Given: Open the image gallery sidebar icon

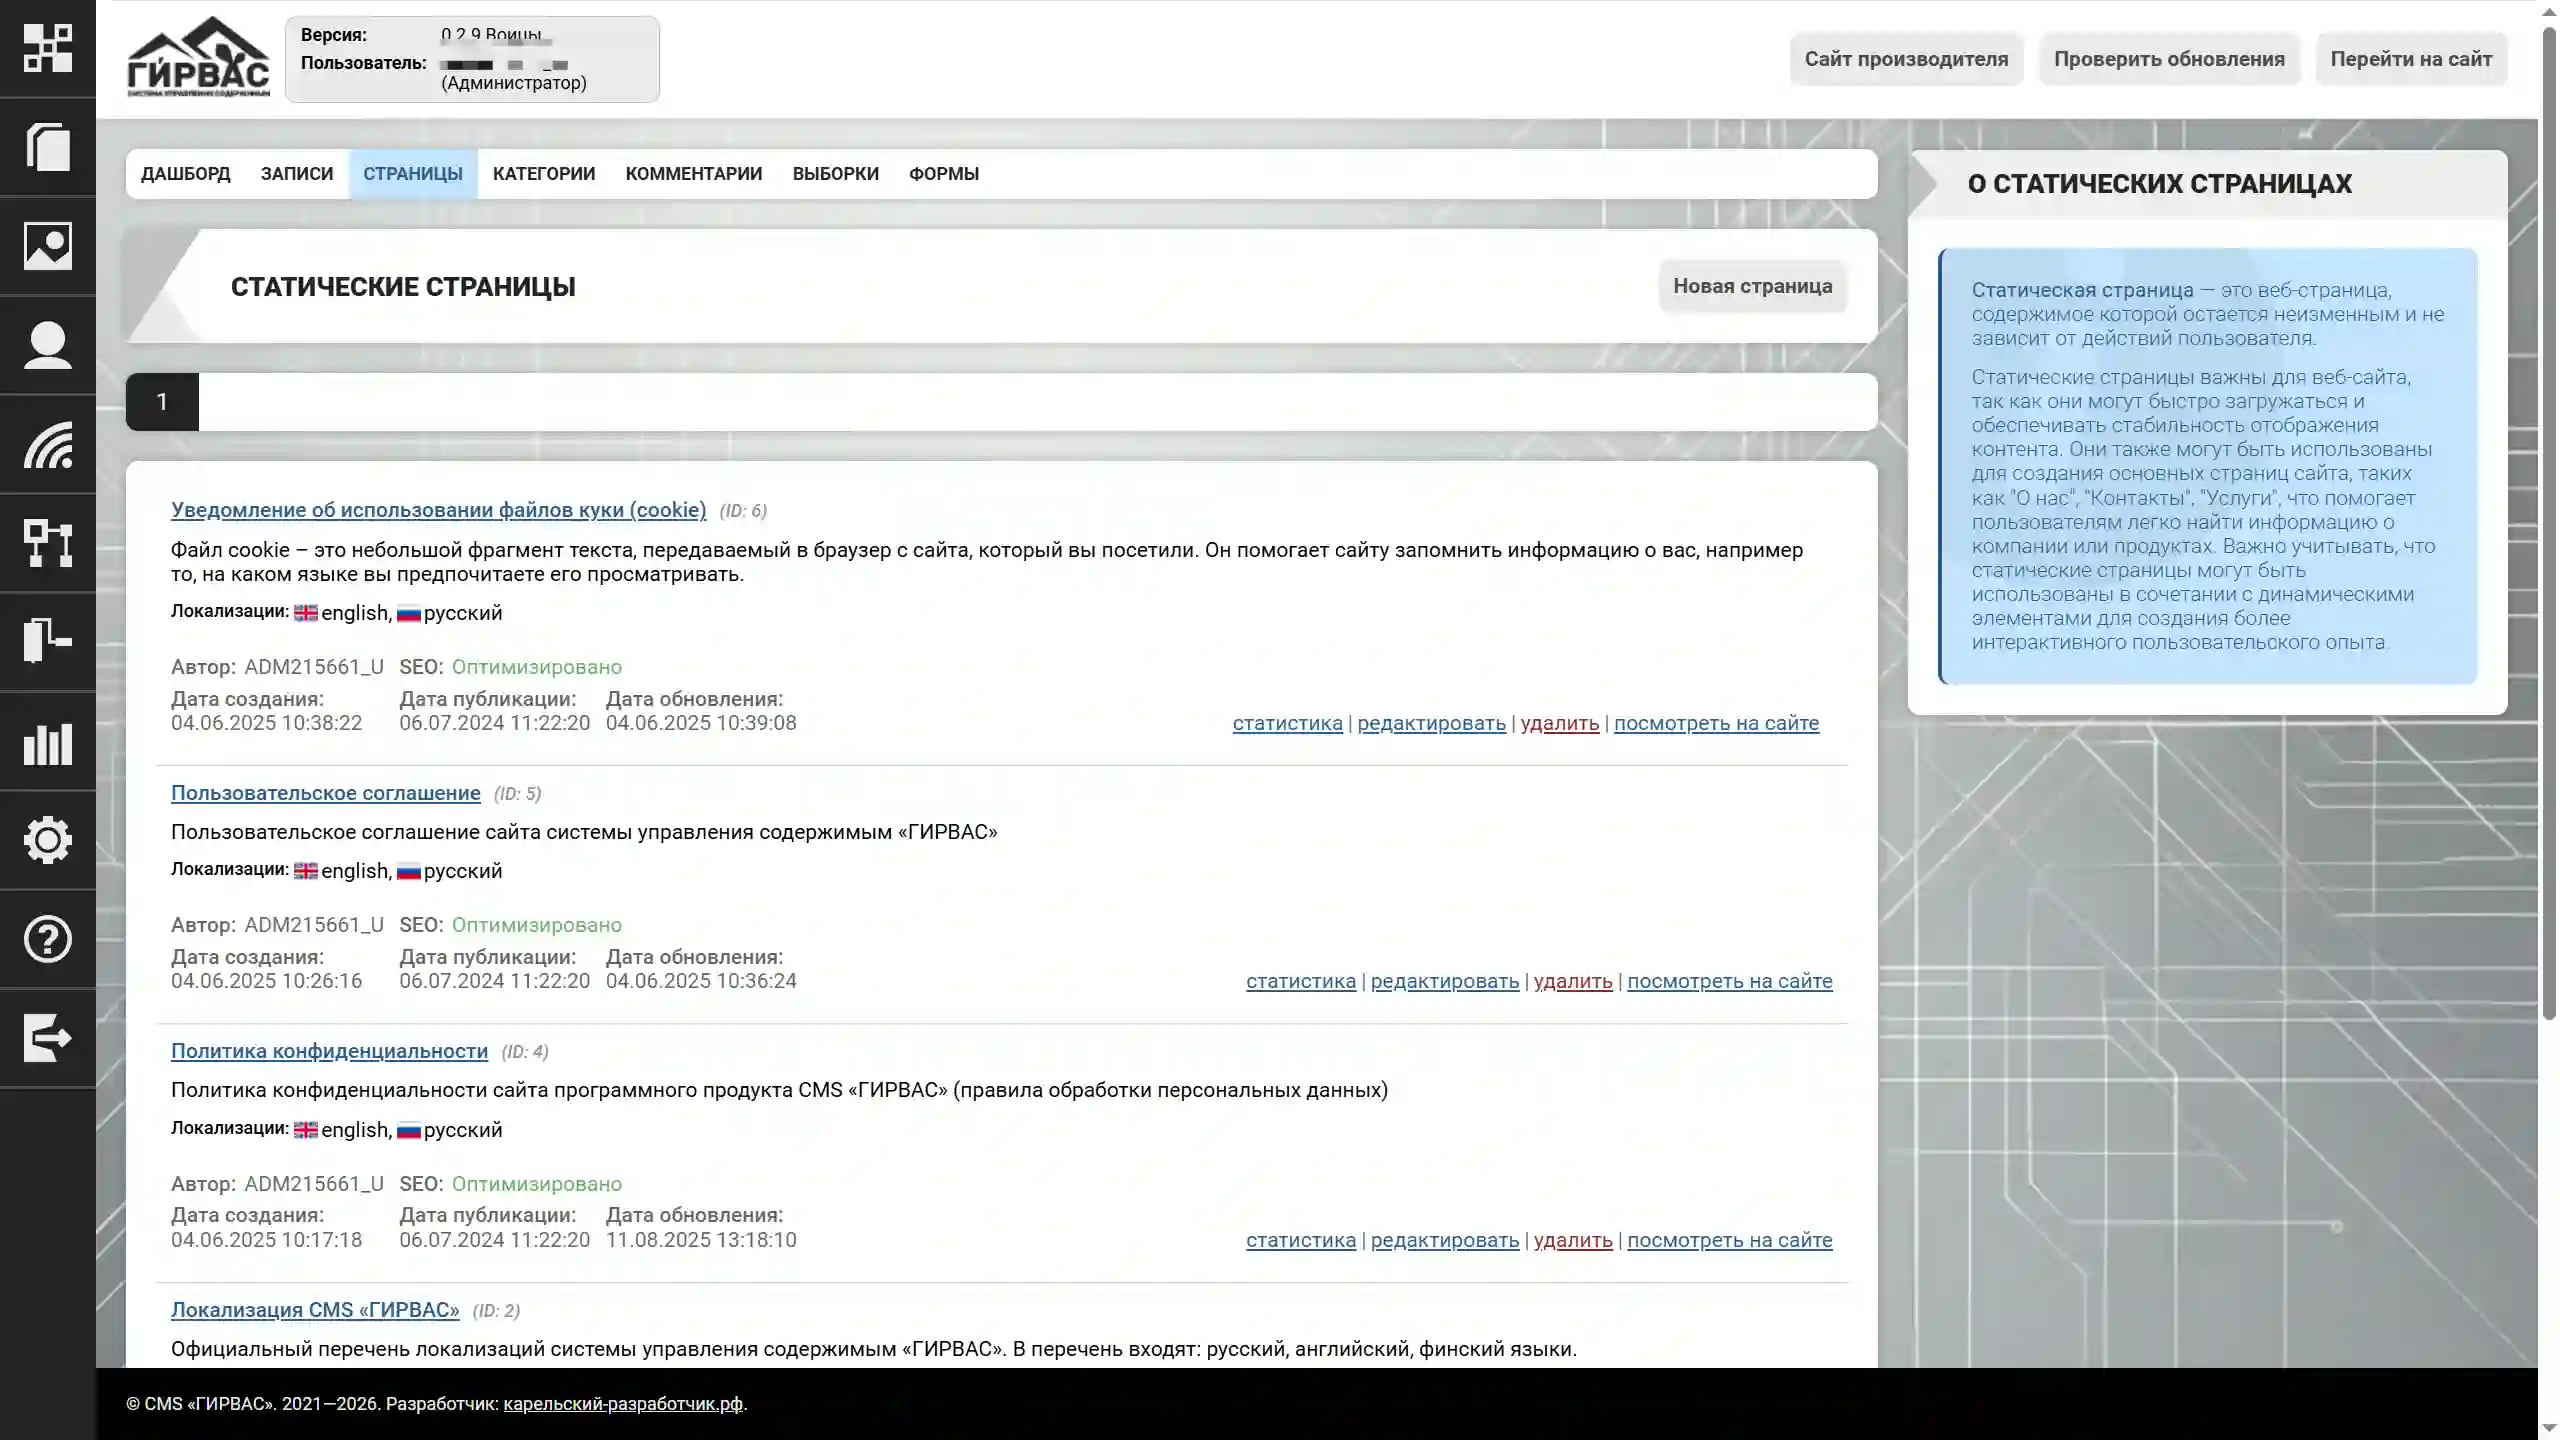Looking at the screenshot, I should [47, 246].
